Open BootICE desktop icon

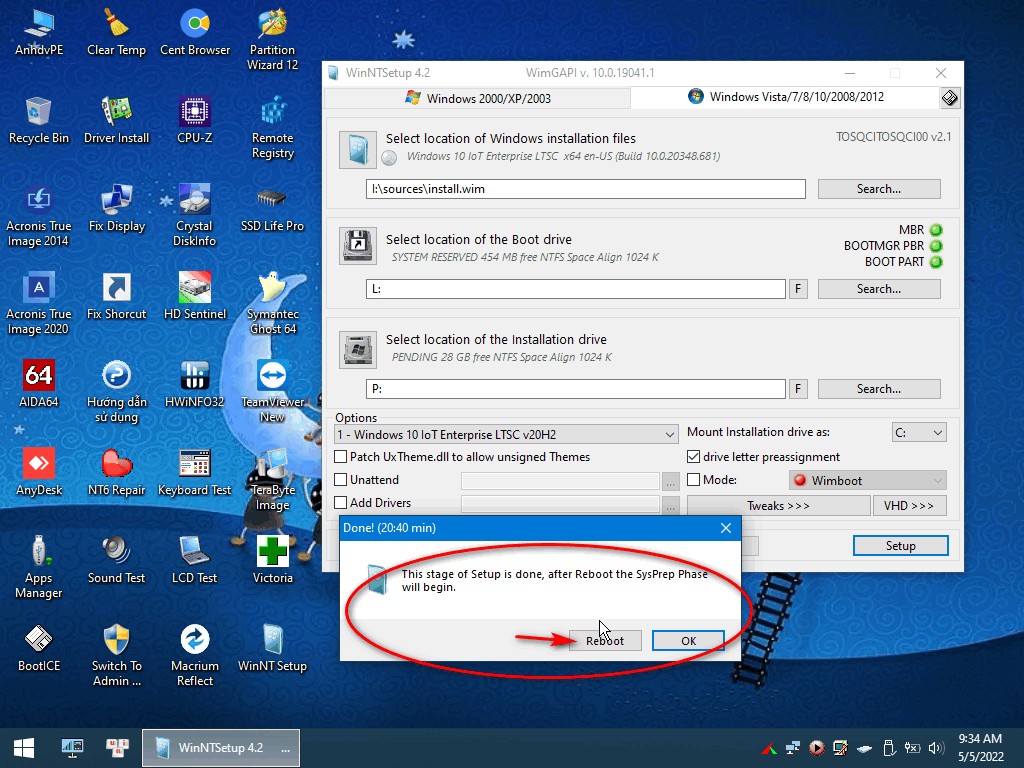coord(39,648)
